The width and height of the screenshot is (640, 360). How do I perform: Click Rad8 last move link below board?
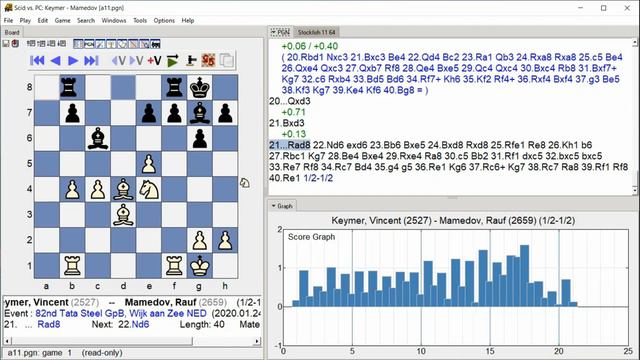[49, 324]
